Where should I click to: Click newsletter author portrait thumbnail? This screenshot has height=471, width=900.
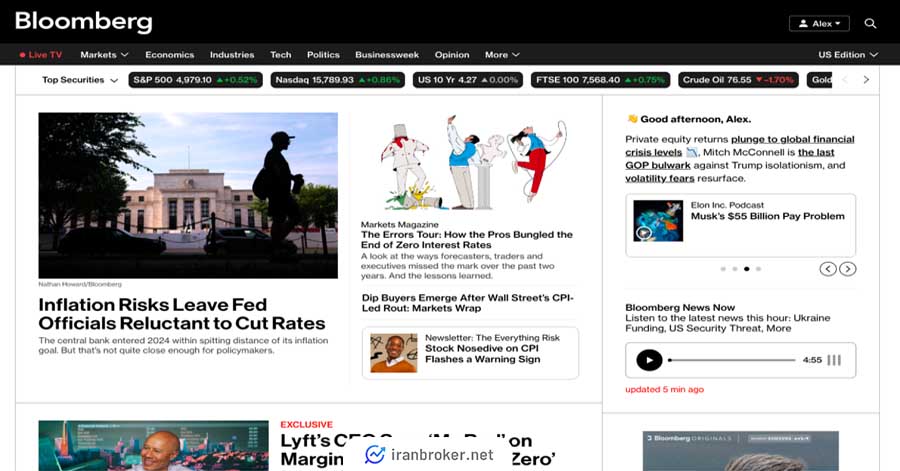click(394, 353)
